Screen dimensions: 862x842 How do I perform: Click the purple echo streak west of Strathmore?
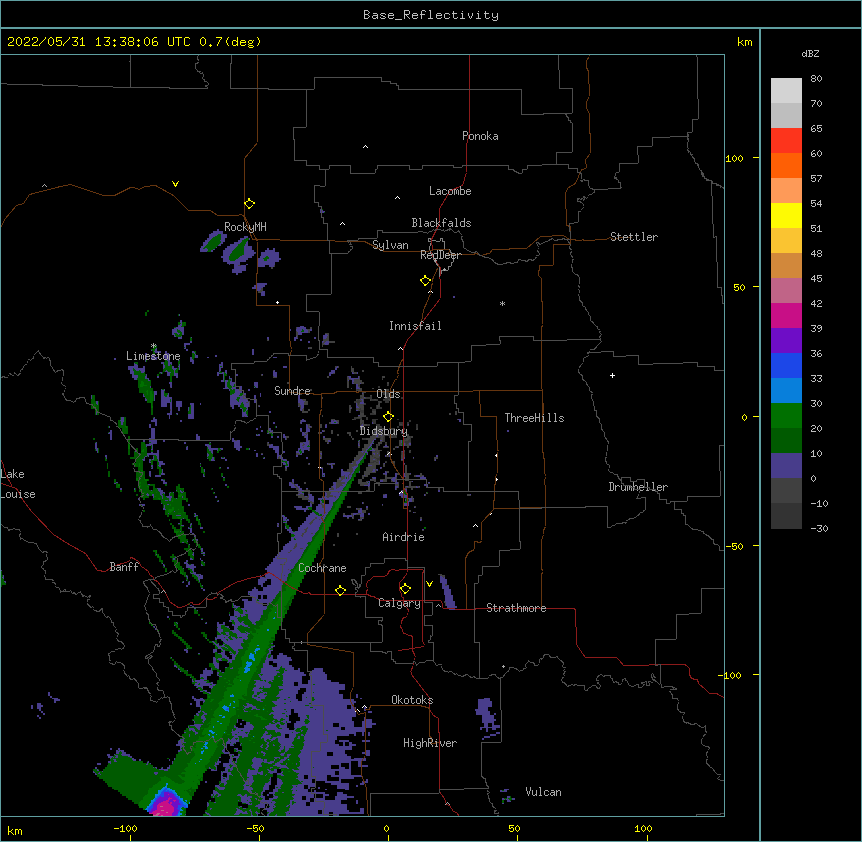pyautogui.click(x=447, y=591)
